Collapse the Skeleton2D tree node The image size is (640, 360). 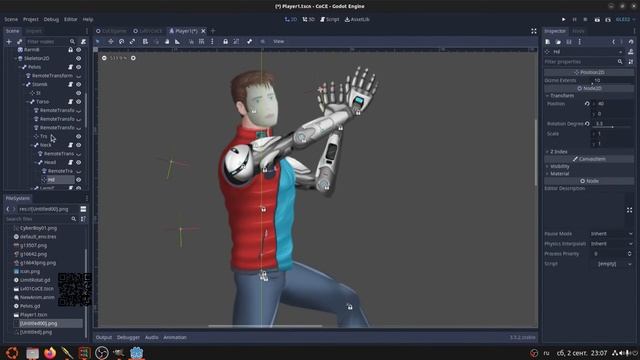point(16,58)
